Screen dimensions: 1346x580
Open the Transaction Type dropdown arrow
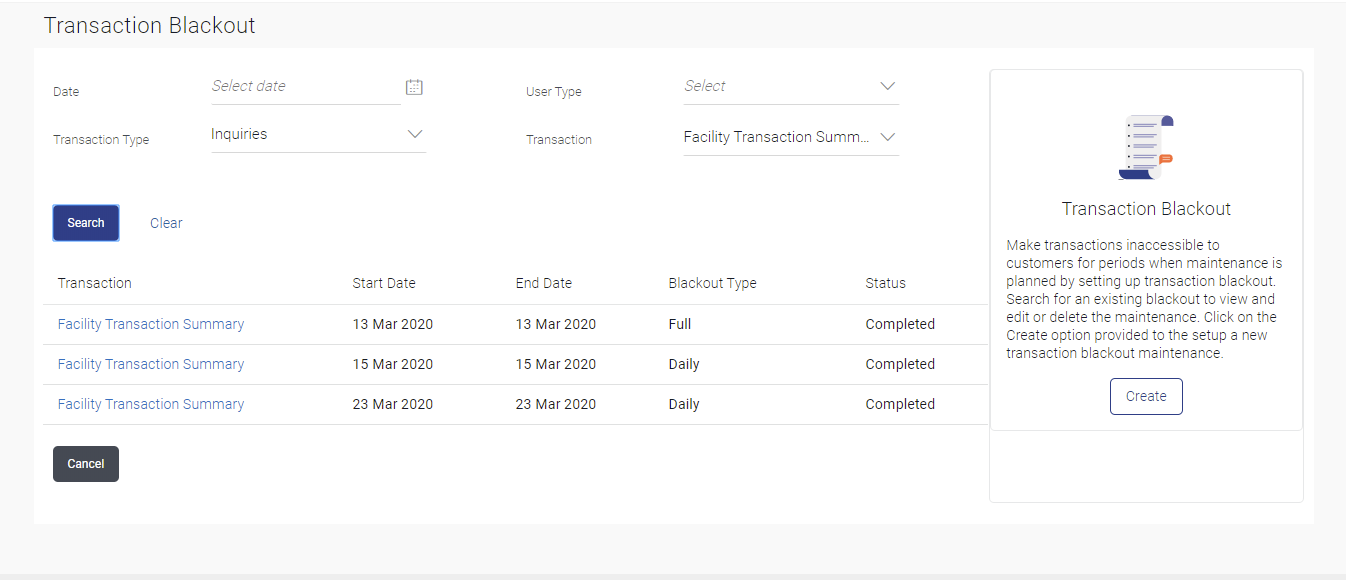pyautogui.click(x=415, y=134)
